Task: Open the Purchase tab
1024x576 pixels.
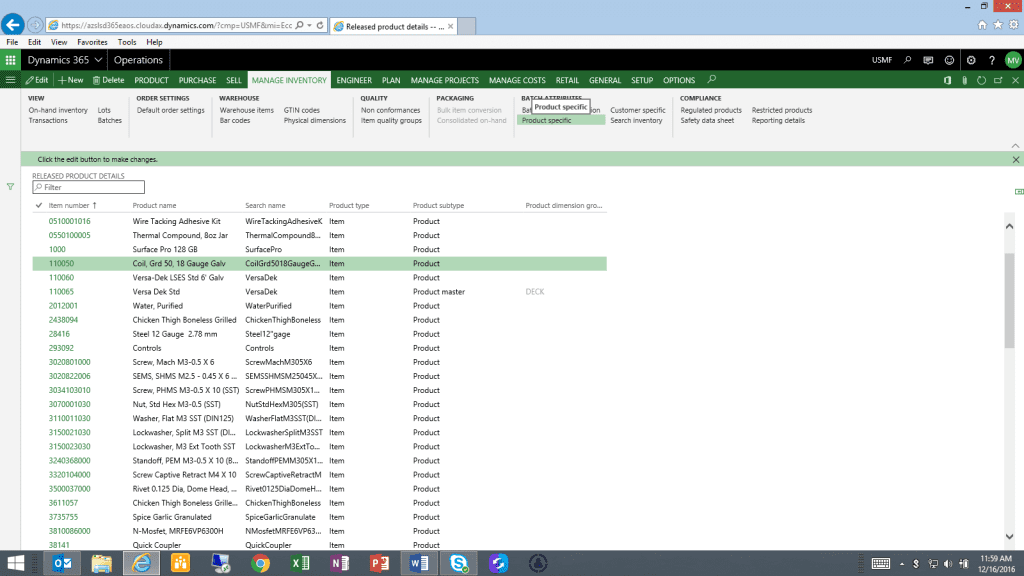Action: (197, 80)
